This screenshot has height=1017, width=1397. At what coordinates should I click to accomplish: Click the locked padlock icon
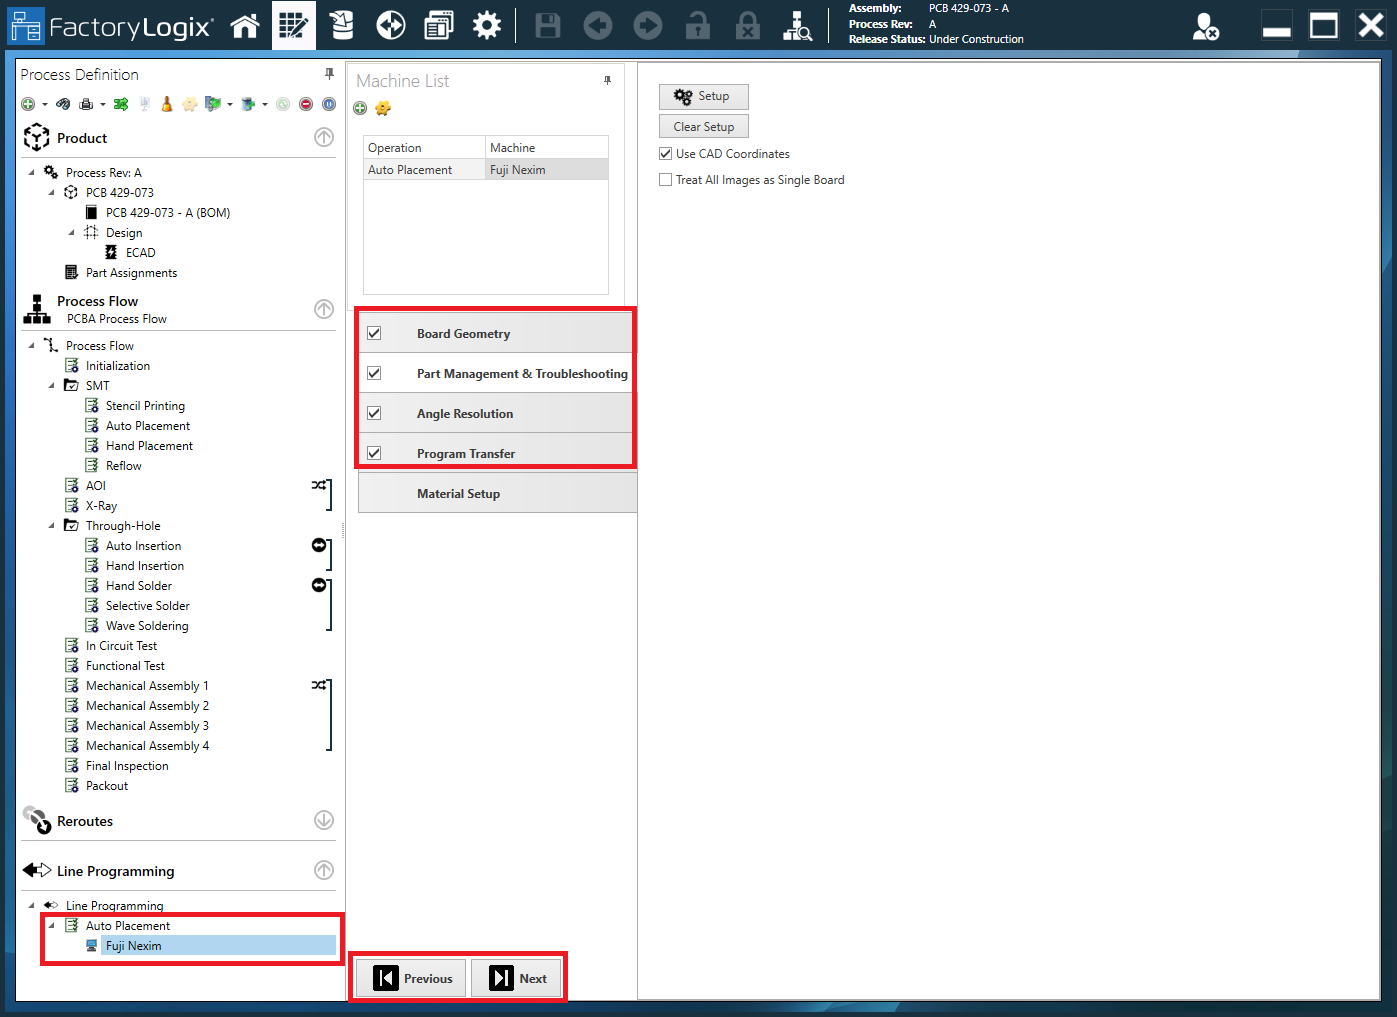click(x=748, y=26)
